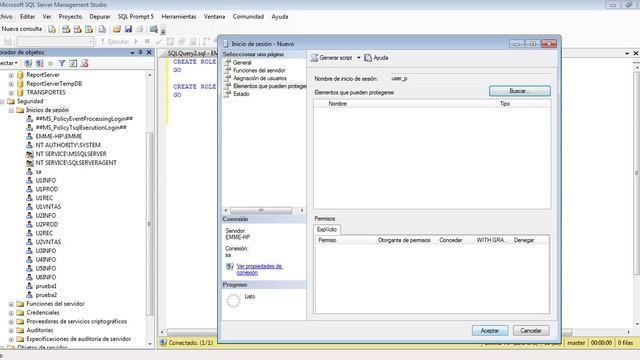Viewport: 640px width, 360px height.
Task: Click the 'master' status bar entry
Action: point(576,343)
